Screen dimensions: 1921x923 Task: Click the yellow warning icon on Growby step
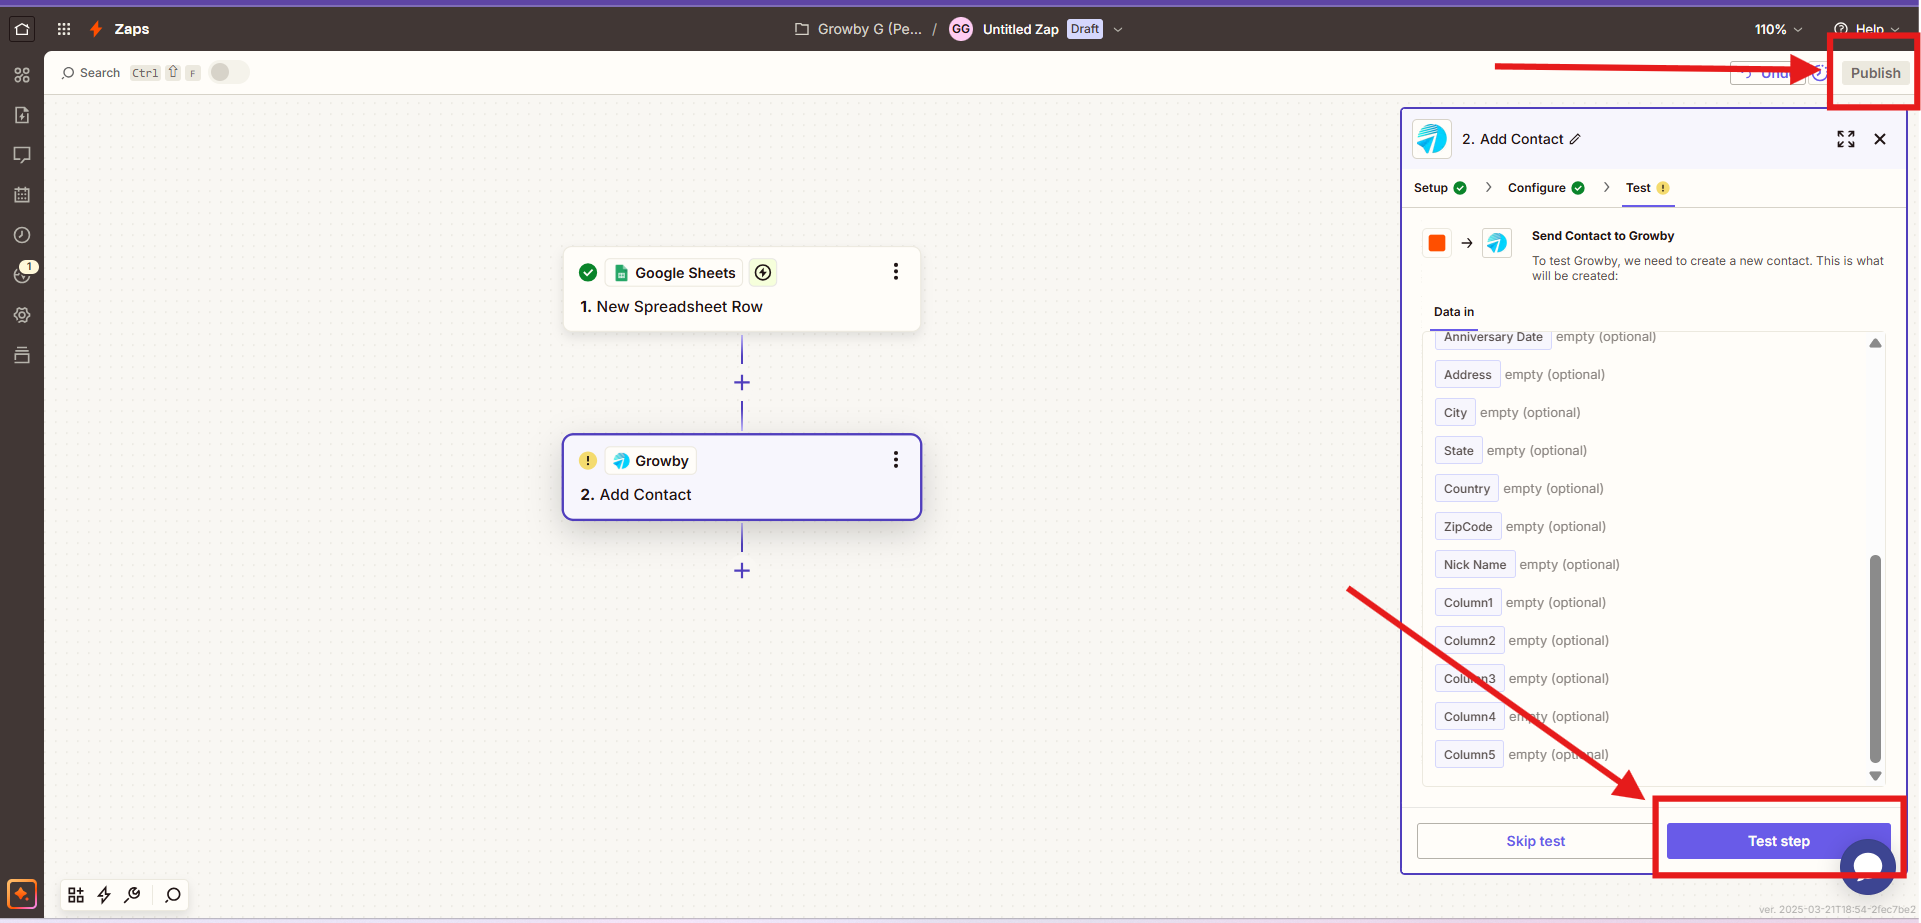588,461
